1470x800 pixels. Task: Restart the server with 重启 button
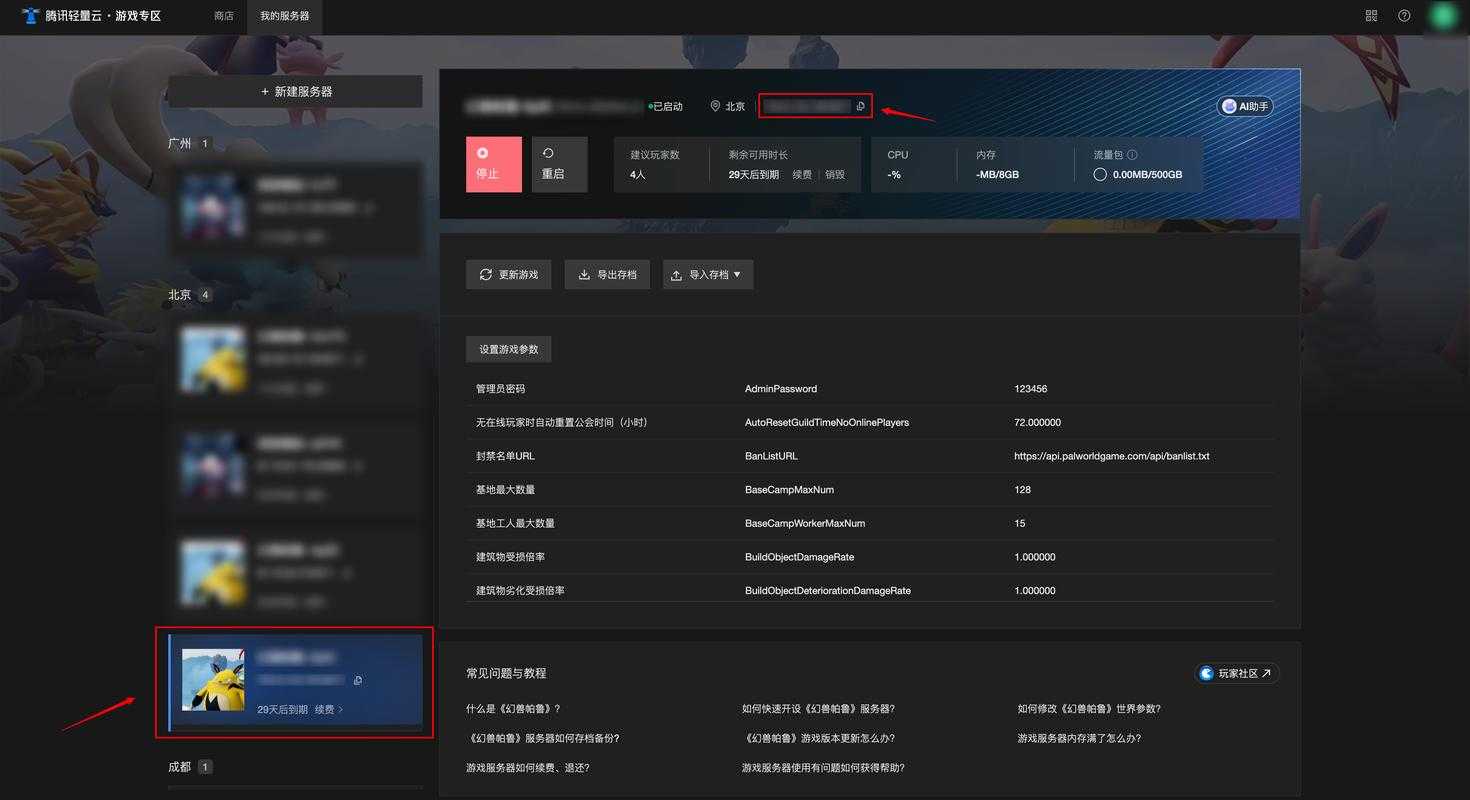pyautogui.click(x=559, y=164)
